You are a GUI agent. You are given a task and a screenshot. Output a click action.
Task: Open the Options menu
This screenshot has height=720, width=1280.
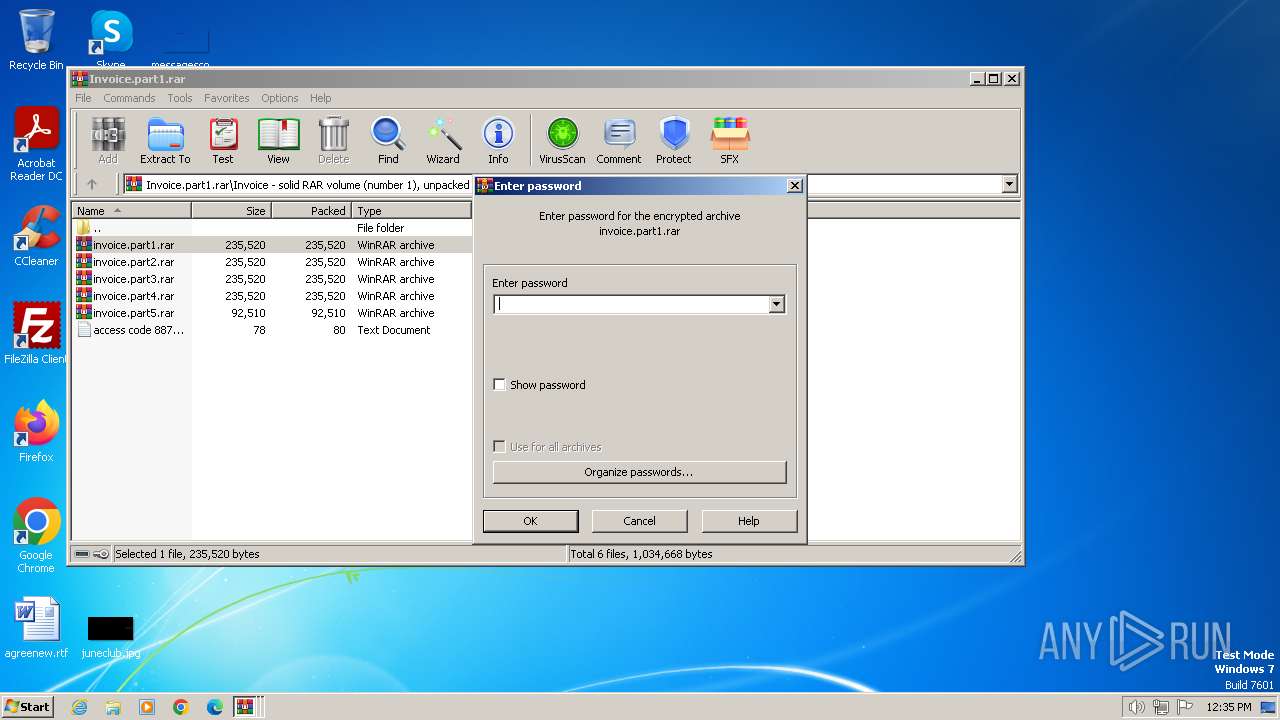click(x=280, y=98)
